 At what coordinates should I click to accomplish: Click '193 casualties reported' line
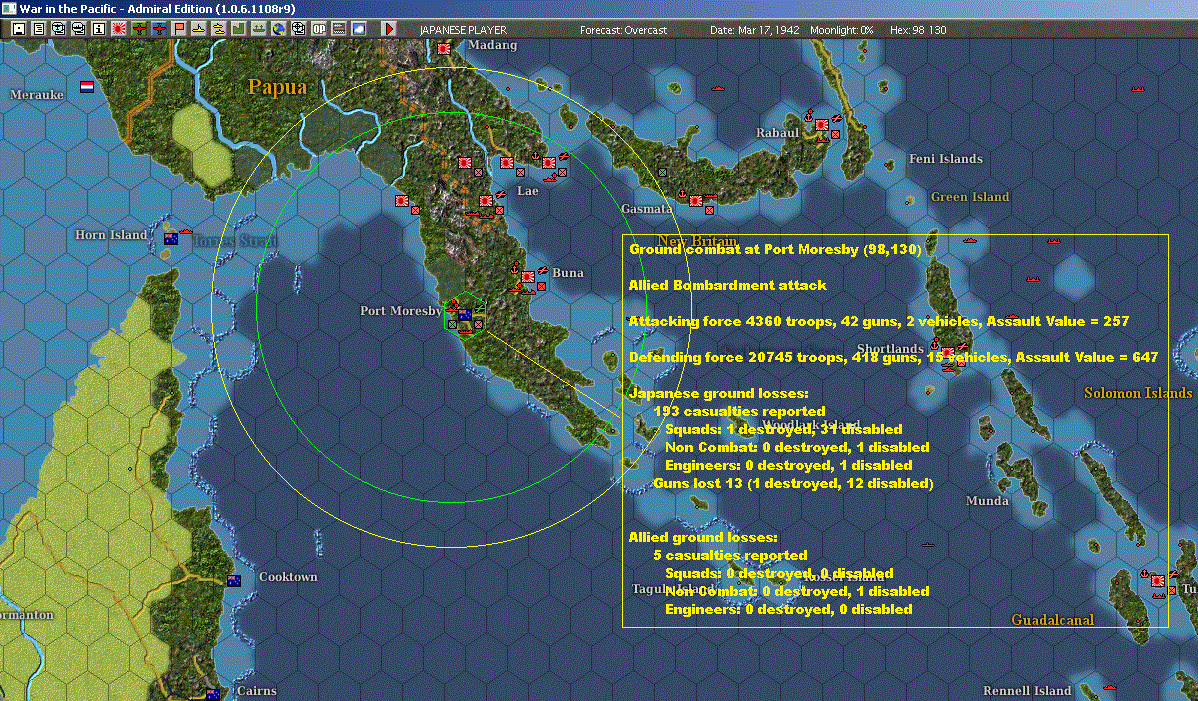[x=740, y=411]
